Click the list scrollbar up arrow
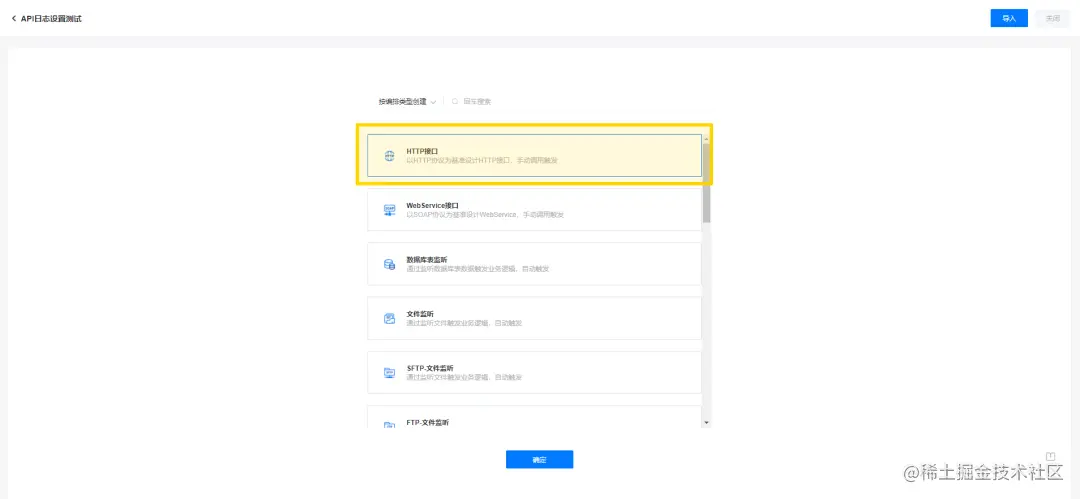This screenshot has height=499, width=1080. 707,139
